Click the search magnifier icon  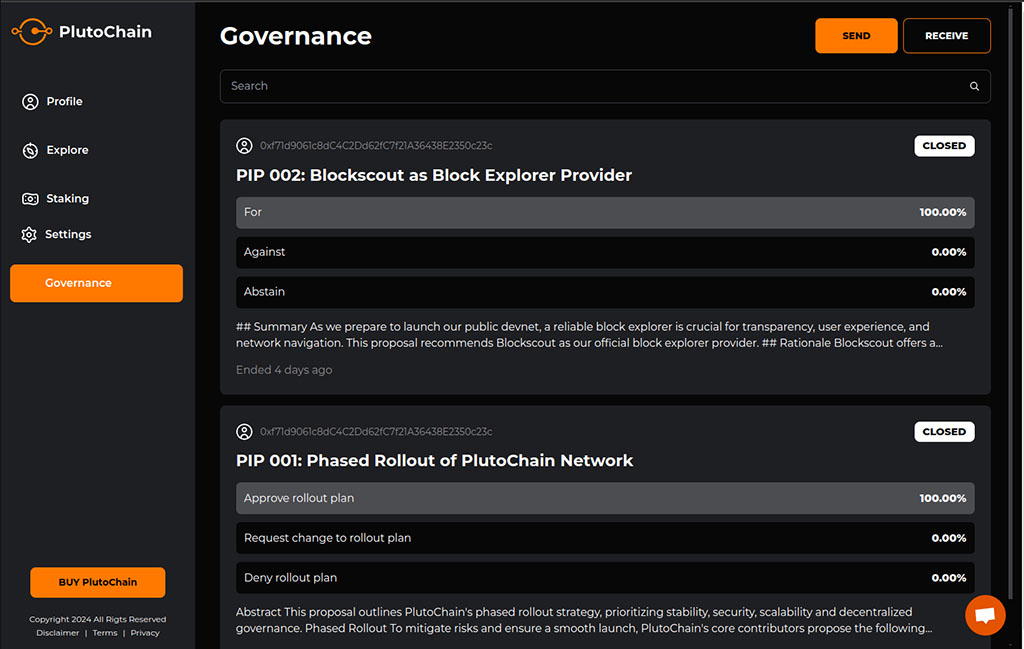click(x=974, y=86)
